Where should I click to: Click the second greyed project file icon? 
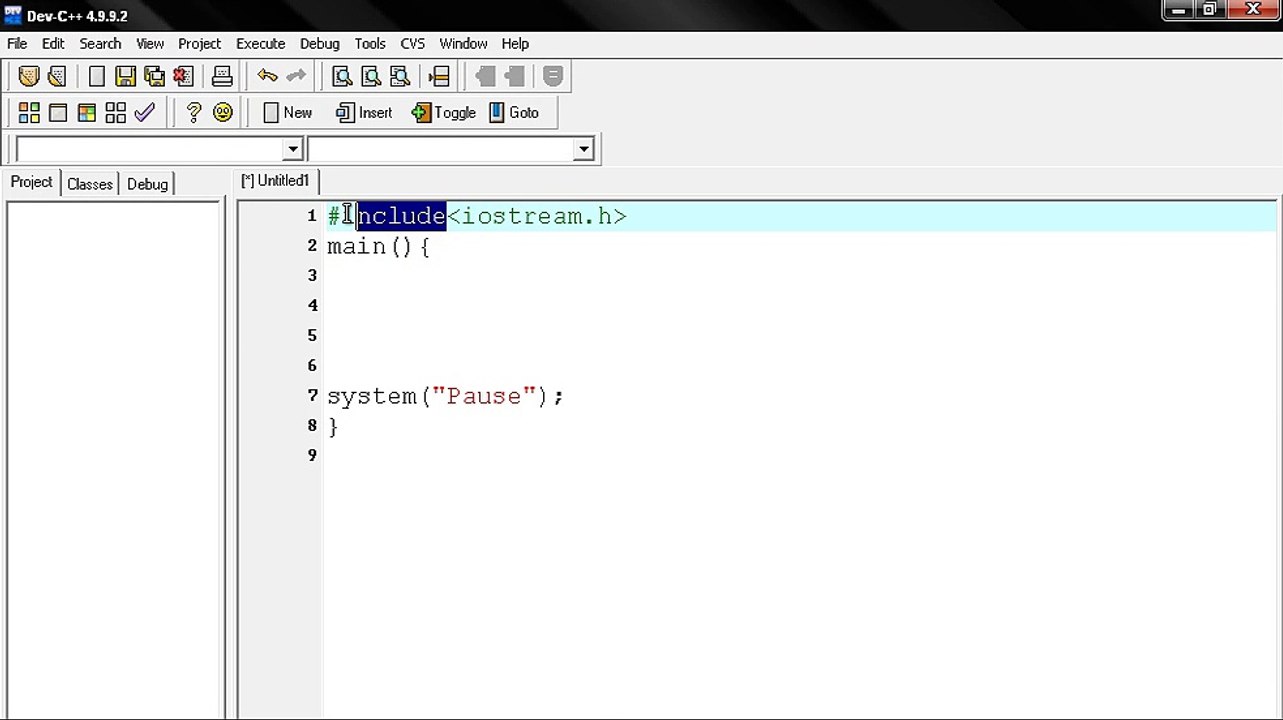pos(514,76)
